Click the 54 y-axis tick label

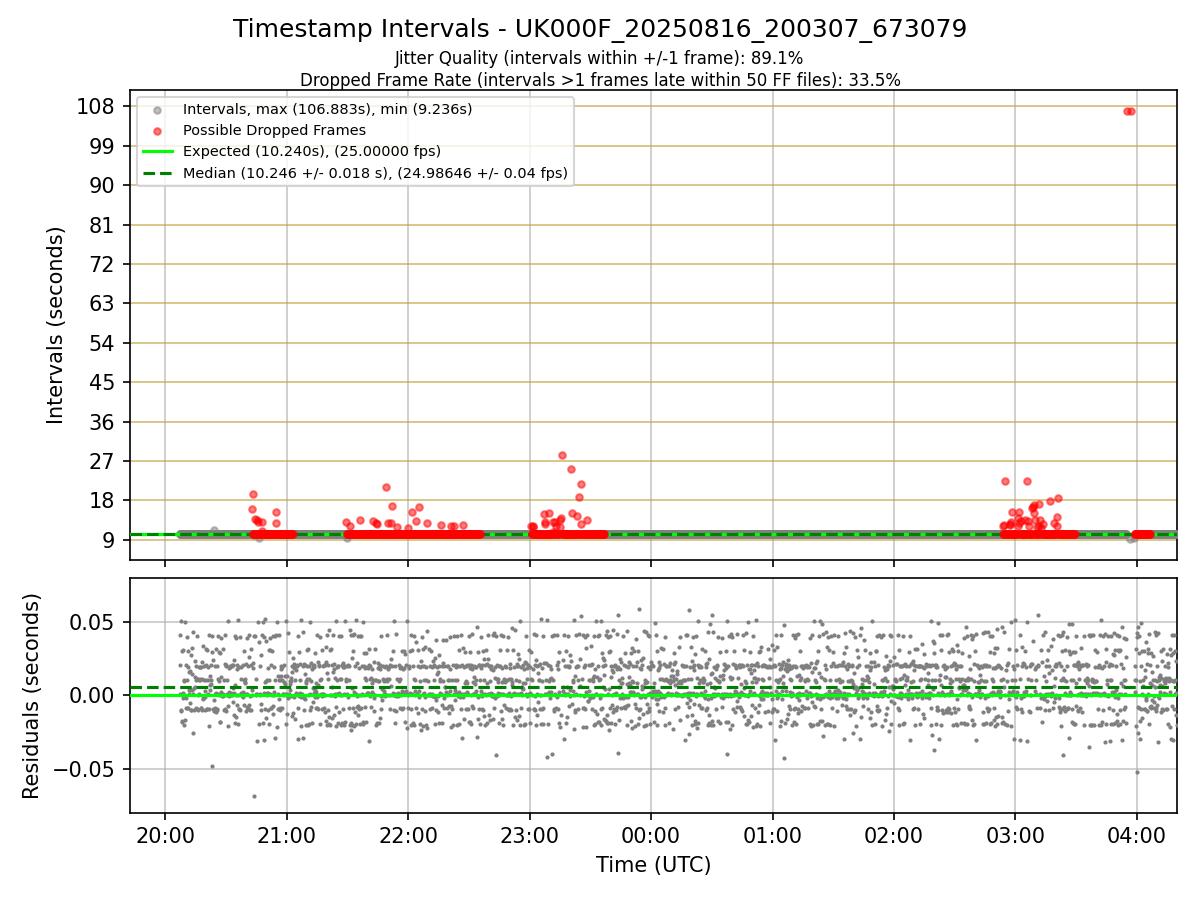tap(101, 343)
